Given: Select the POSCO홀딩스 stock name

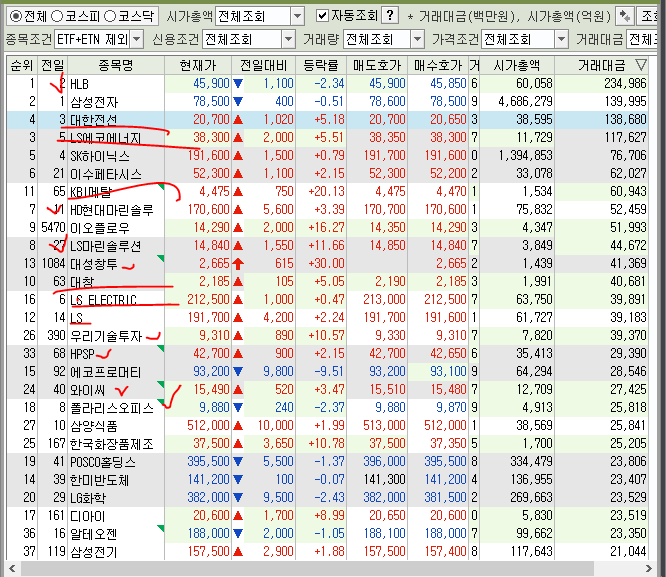Looking at the screenshot, I should pyautogui.click(x=103, y=462).
